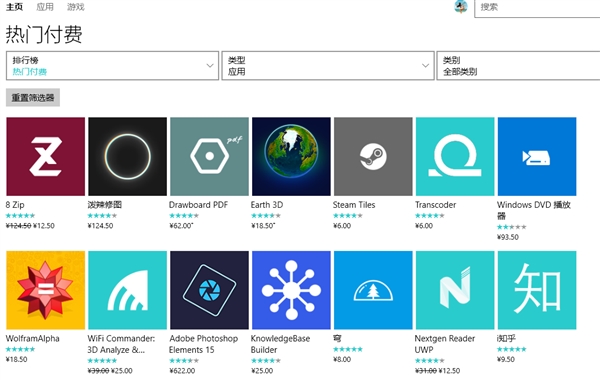Expand the 类别 category dropdown
The height and width of the screenshot is (381, 600).
click(518, 66)
